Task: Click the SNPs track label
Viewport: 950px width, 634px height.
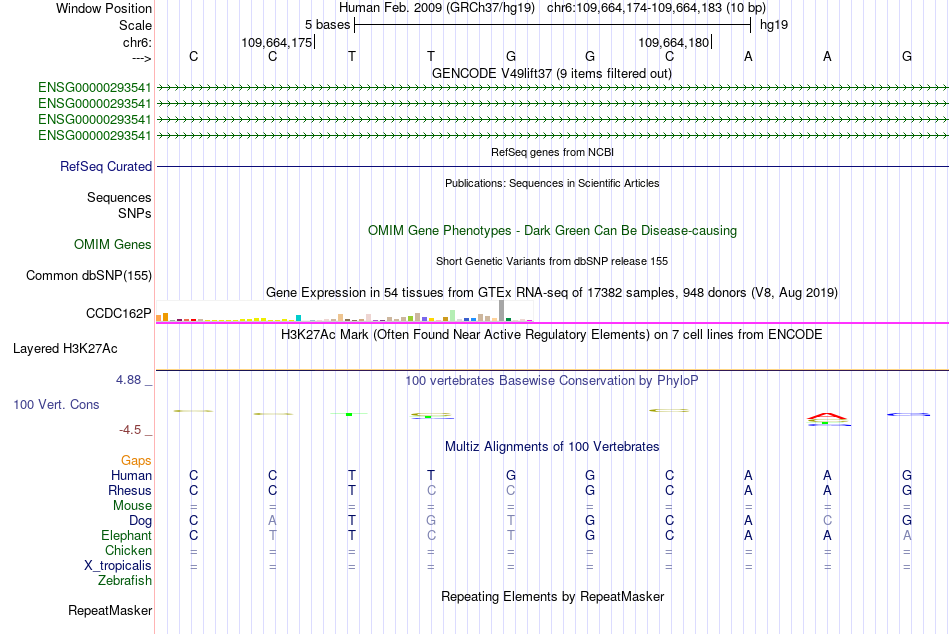Action: (x=135, y=213)
